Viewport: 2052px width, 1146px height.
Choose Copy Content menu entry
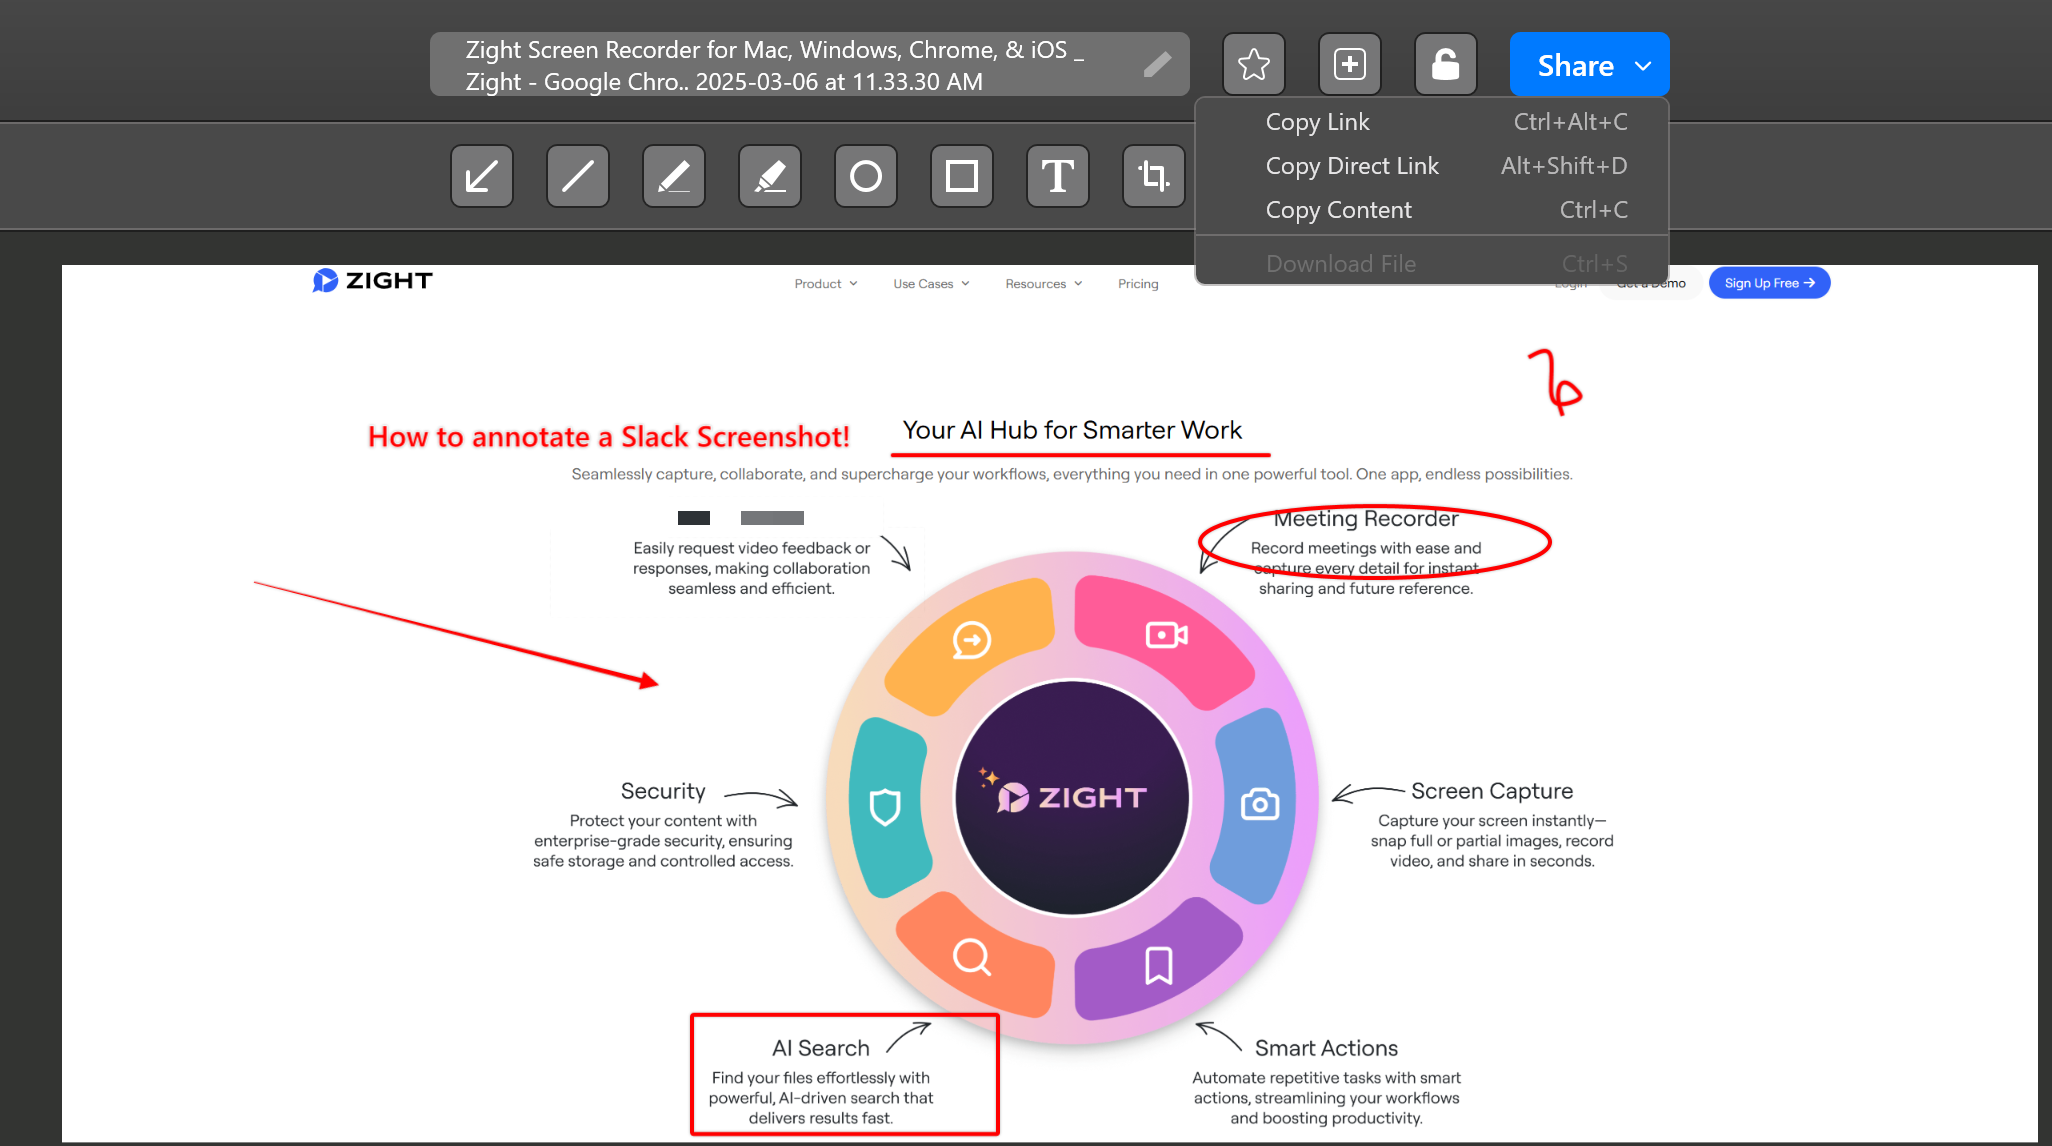point(1432,210)
